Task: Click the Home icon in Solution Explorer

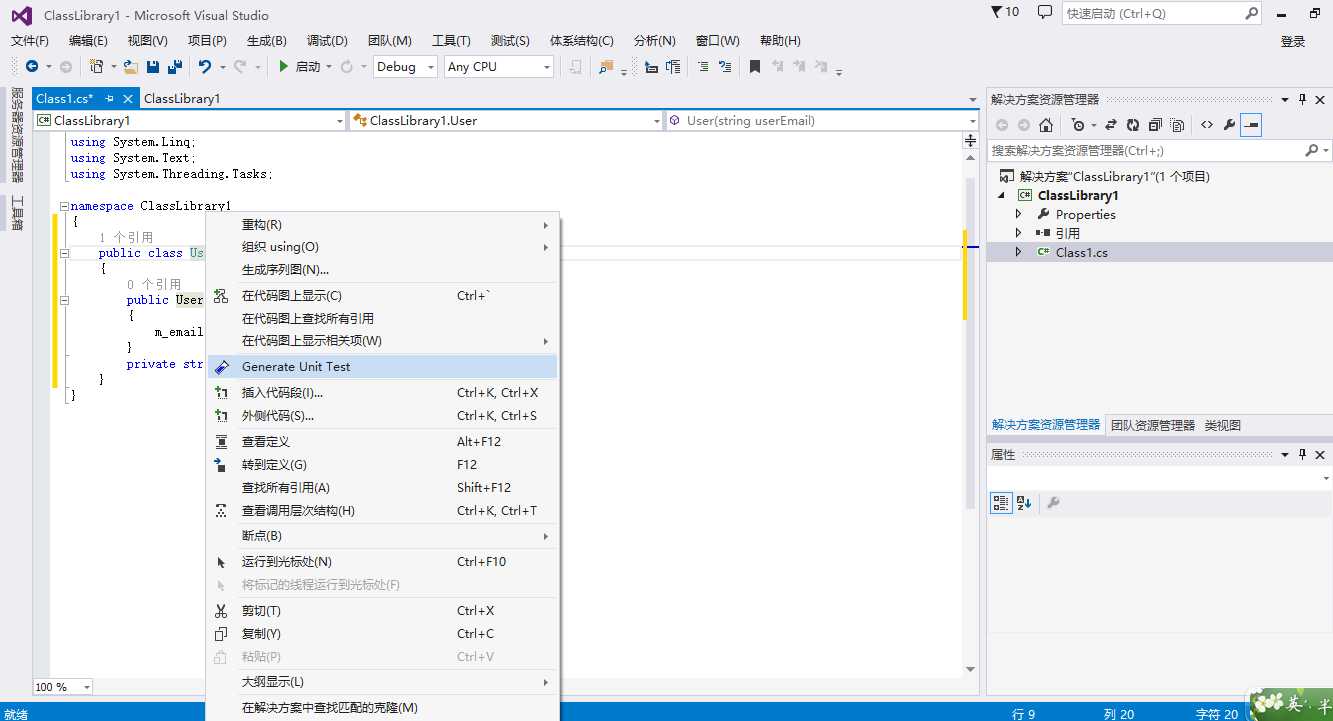Action: pos(1046,125)
